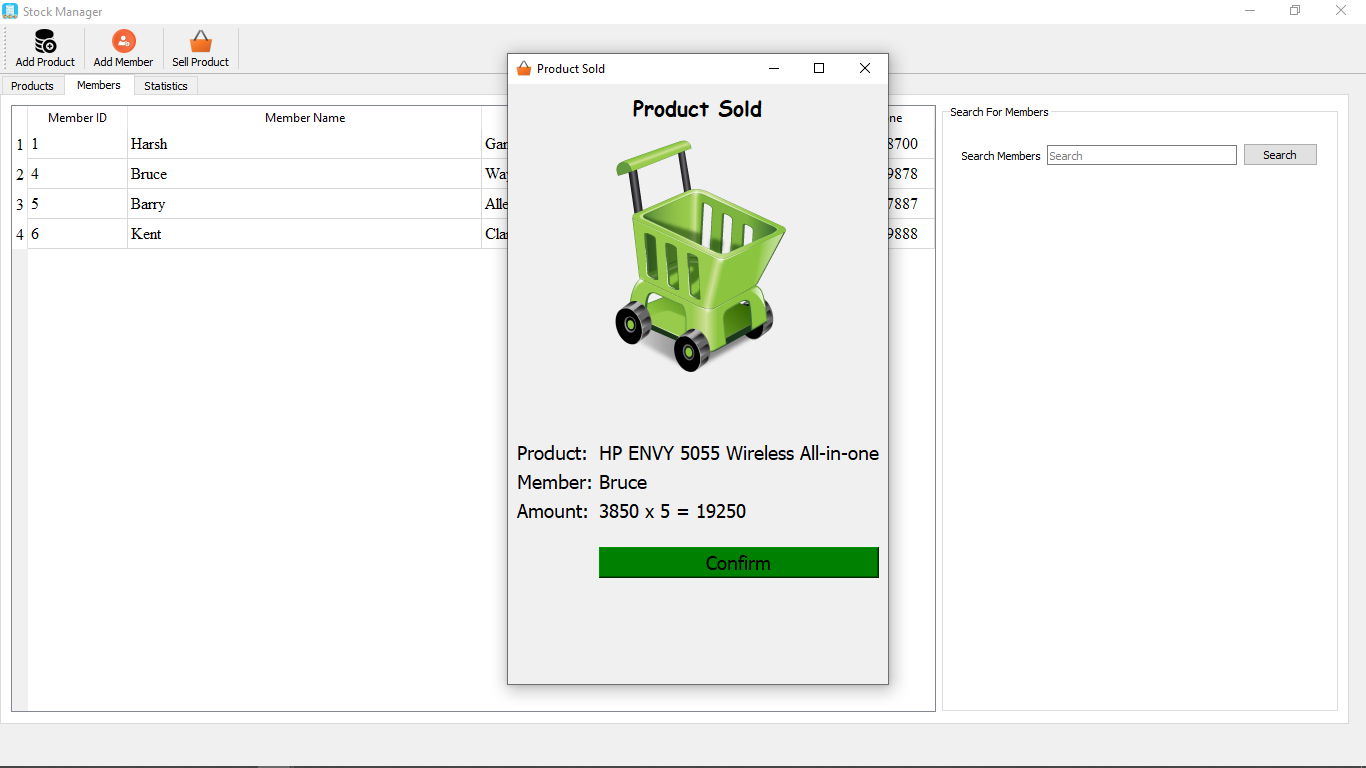Click the Search button for members
This screenshot has width=1366, height=768.
click(x=1280, y=155)
